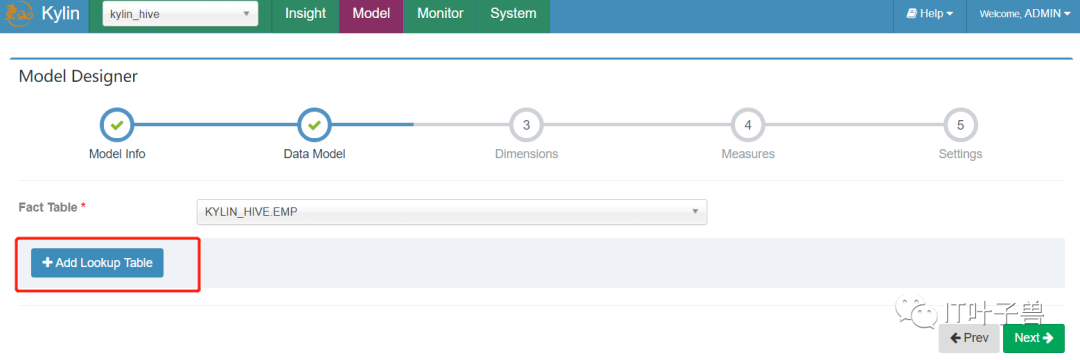Click the Dimensions step label
The image size is (1080, 360).
pyautogui.click(x=526, y=154)
